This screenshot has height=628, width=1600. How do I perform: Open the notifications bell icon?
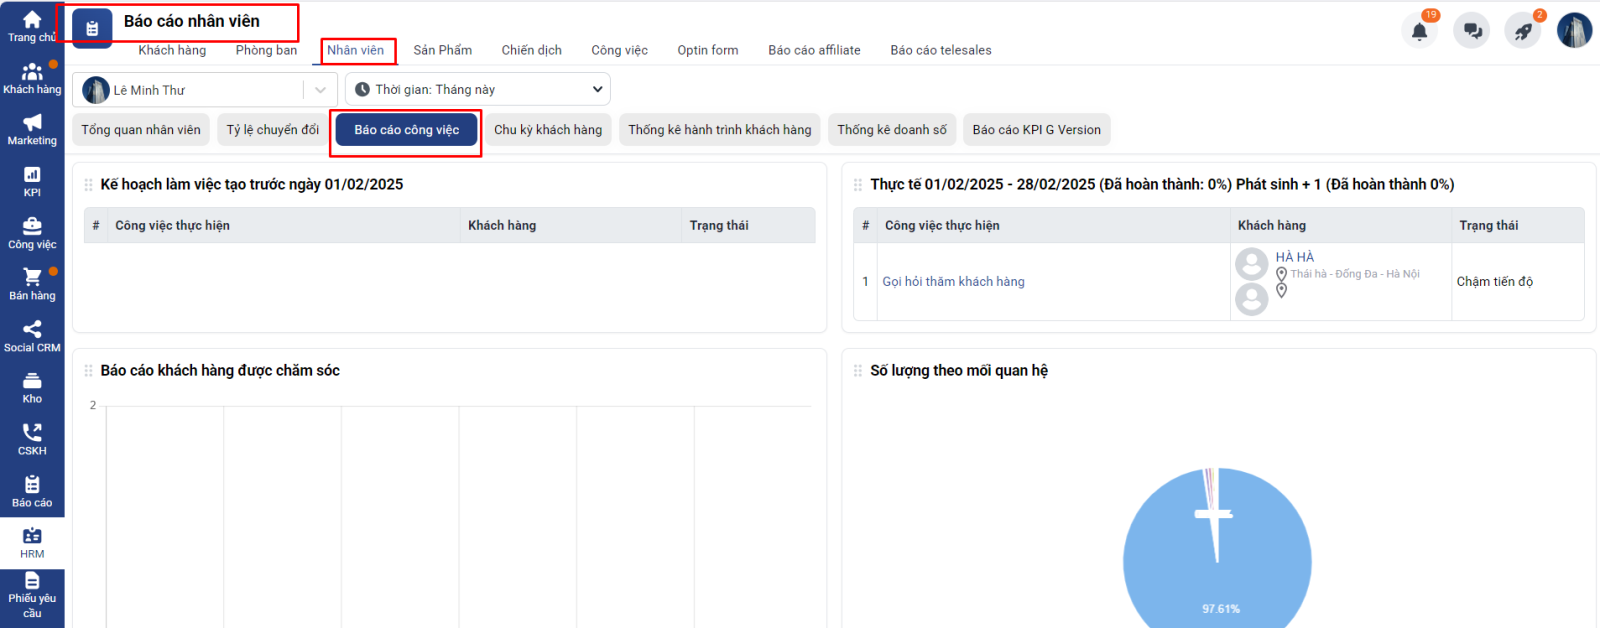1419,31
